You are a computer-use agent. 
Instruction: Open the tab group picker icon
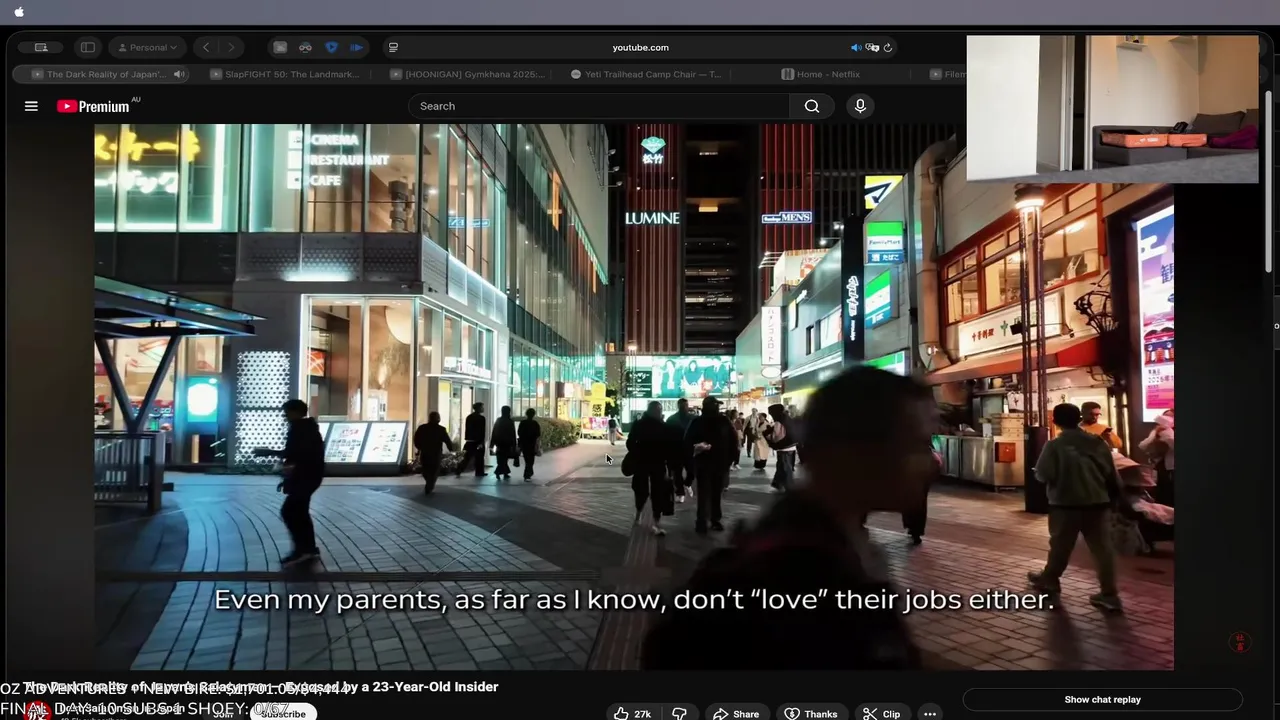point(41,47)
